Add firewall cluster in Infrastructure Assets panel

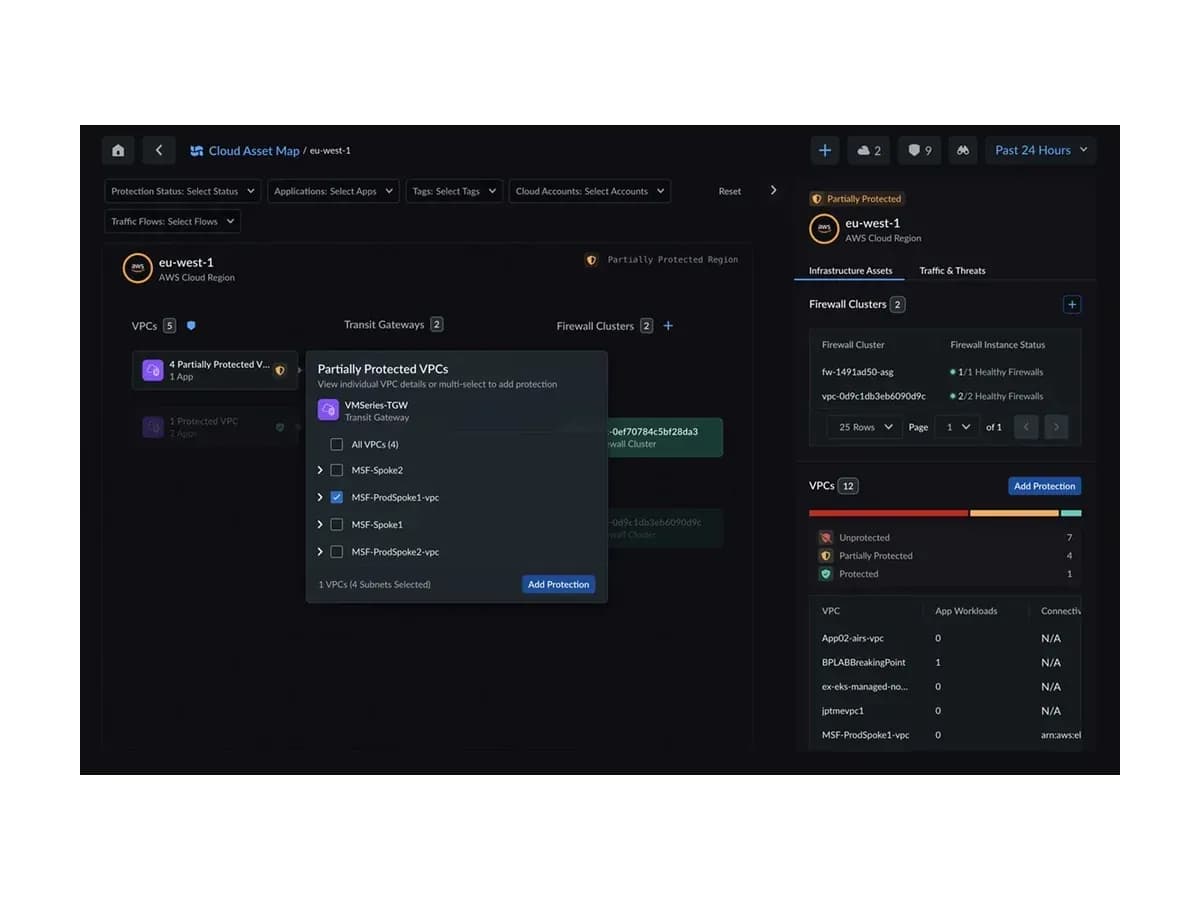tap(1072, 304)
